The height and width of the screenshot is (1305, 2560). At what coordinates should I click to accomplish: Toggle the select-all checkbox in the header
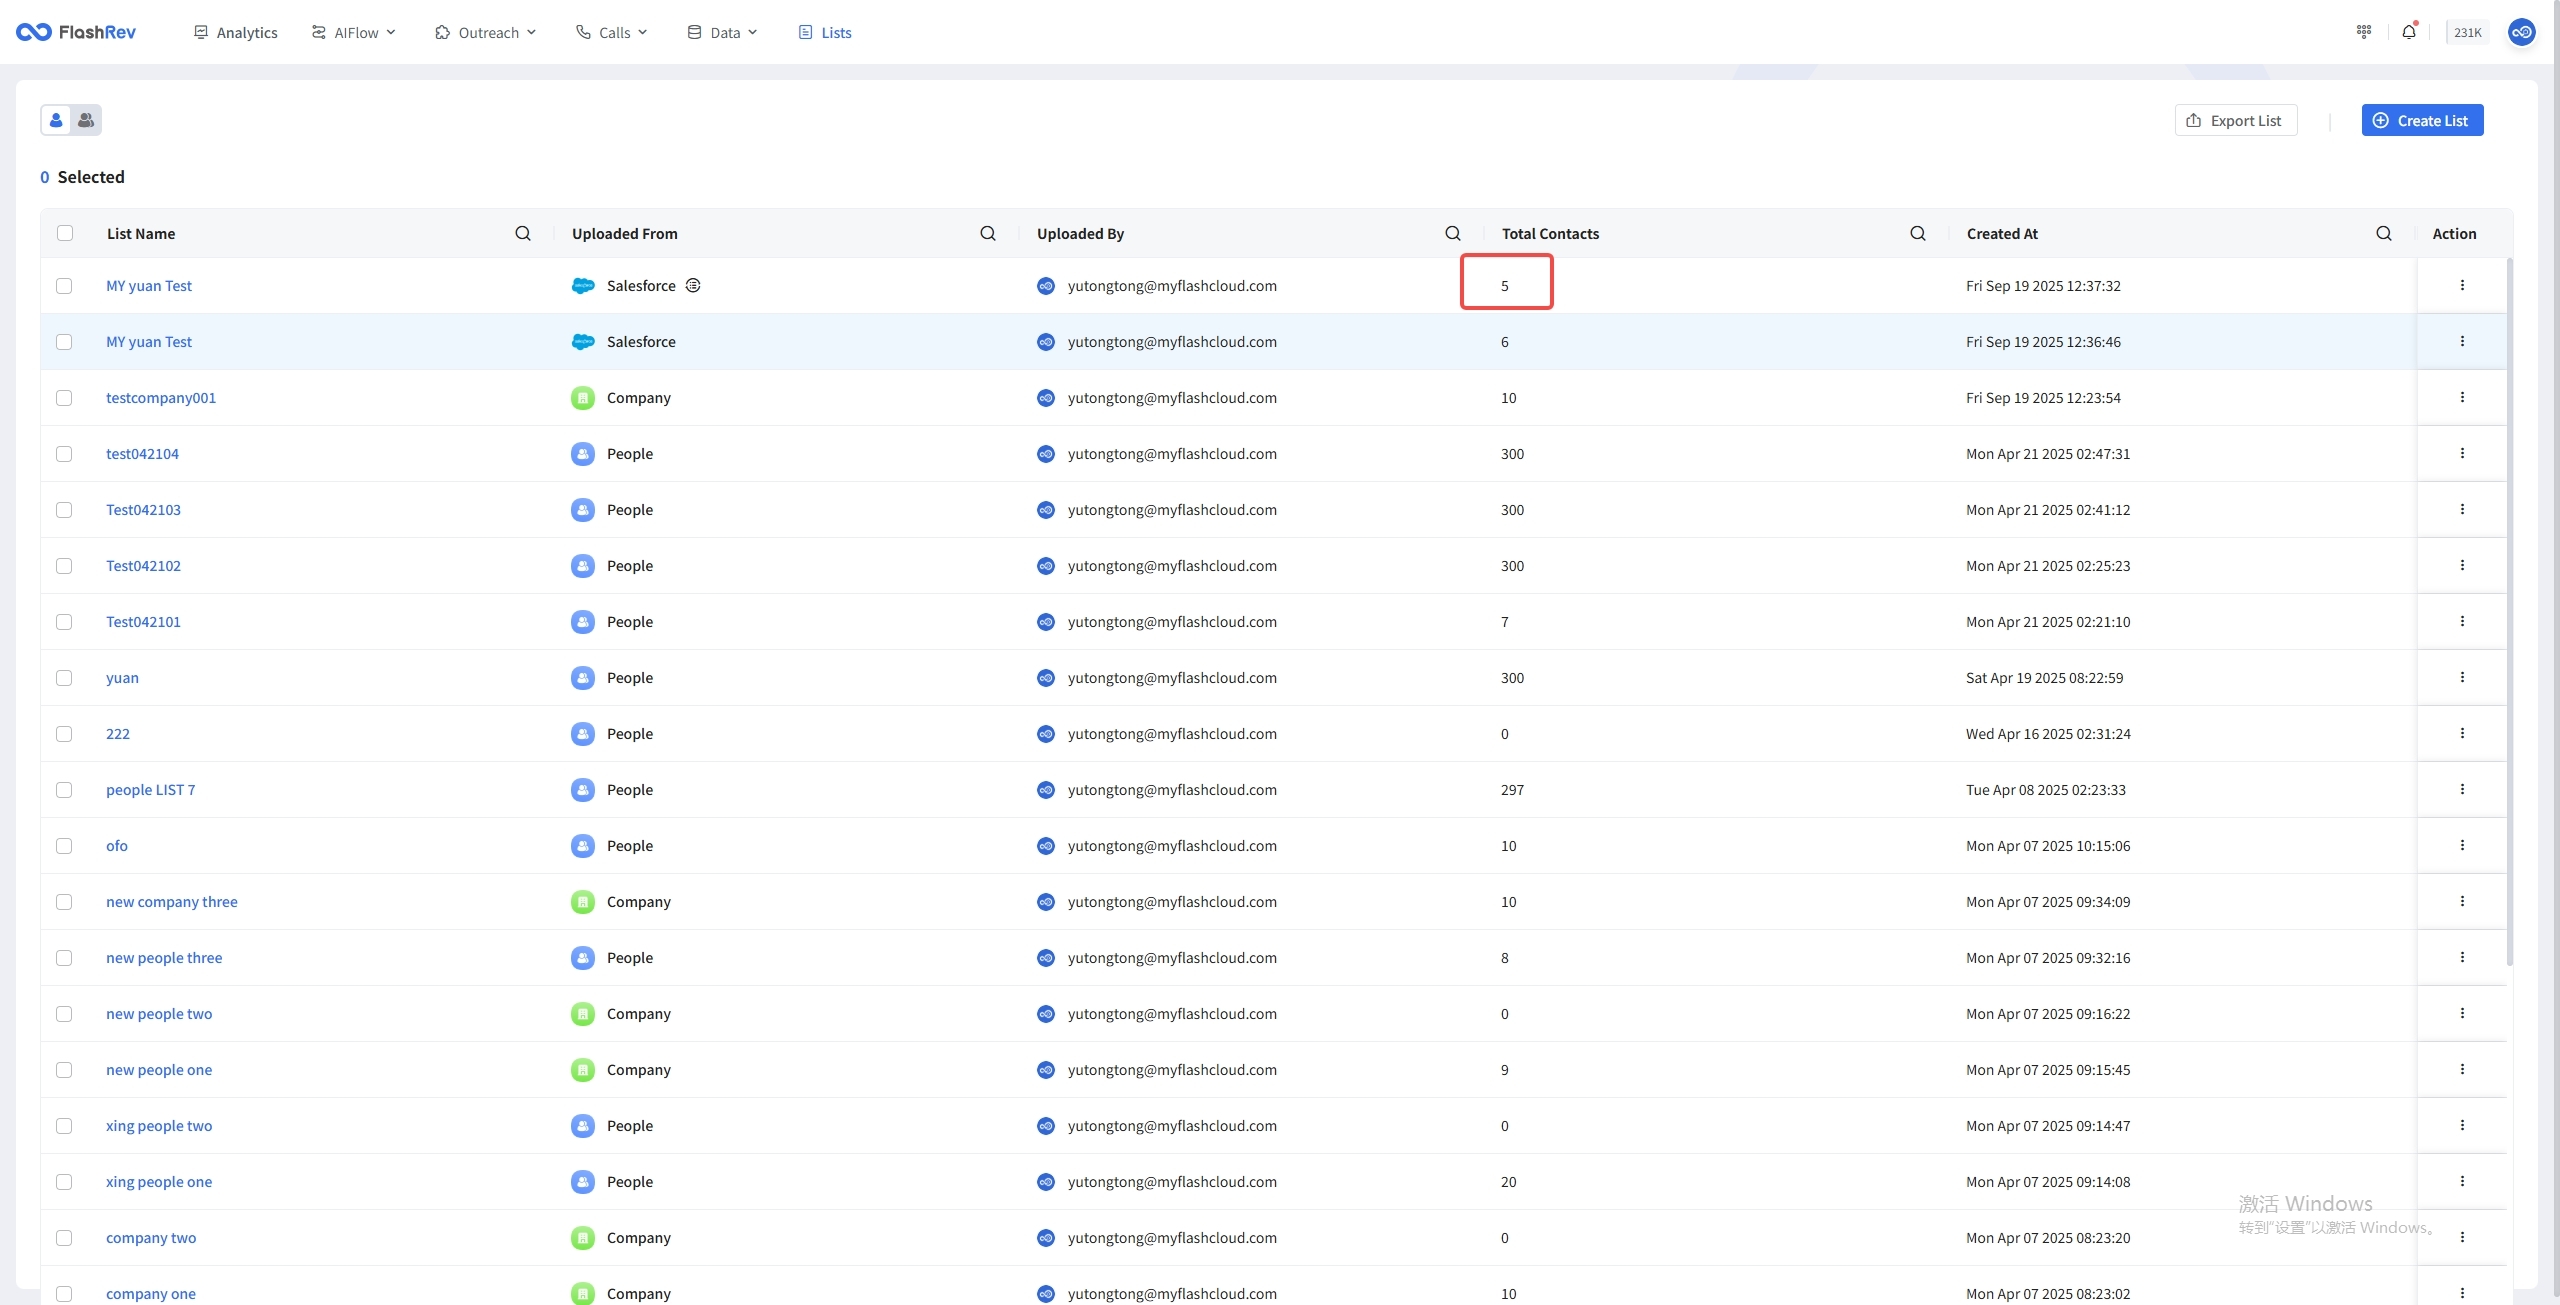click(65, 233)
